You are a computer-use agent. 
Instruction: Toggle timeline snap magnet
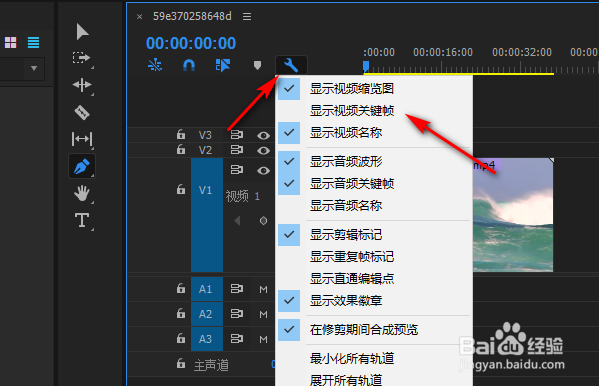point(189,65)
